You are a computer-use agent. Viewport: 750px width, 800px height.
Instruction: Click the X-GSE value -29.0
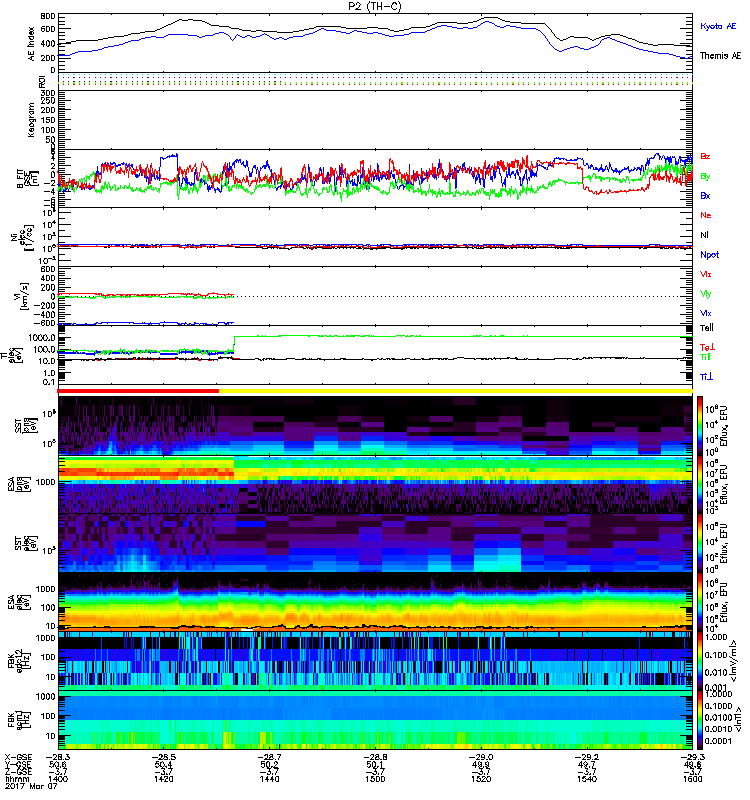click(481, 757)
